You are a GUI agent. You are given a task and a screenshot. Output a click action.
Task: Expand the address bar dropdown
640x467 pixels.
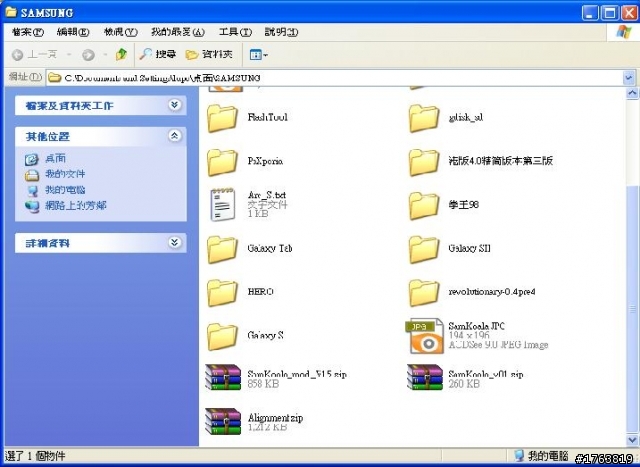[x=629, y=78]
